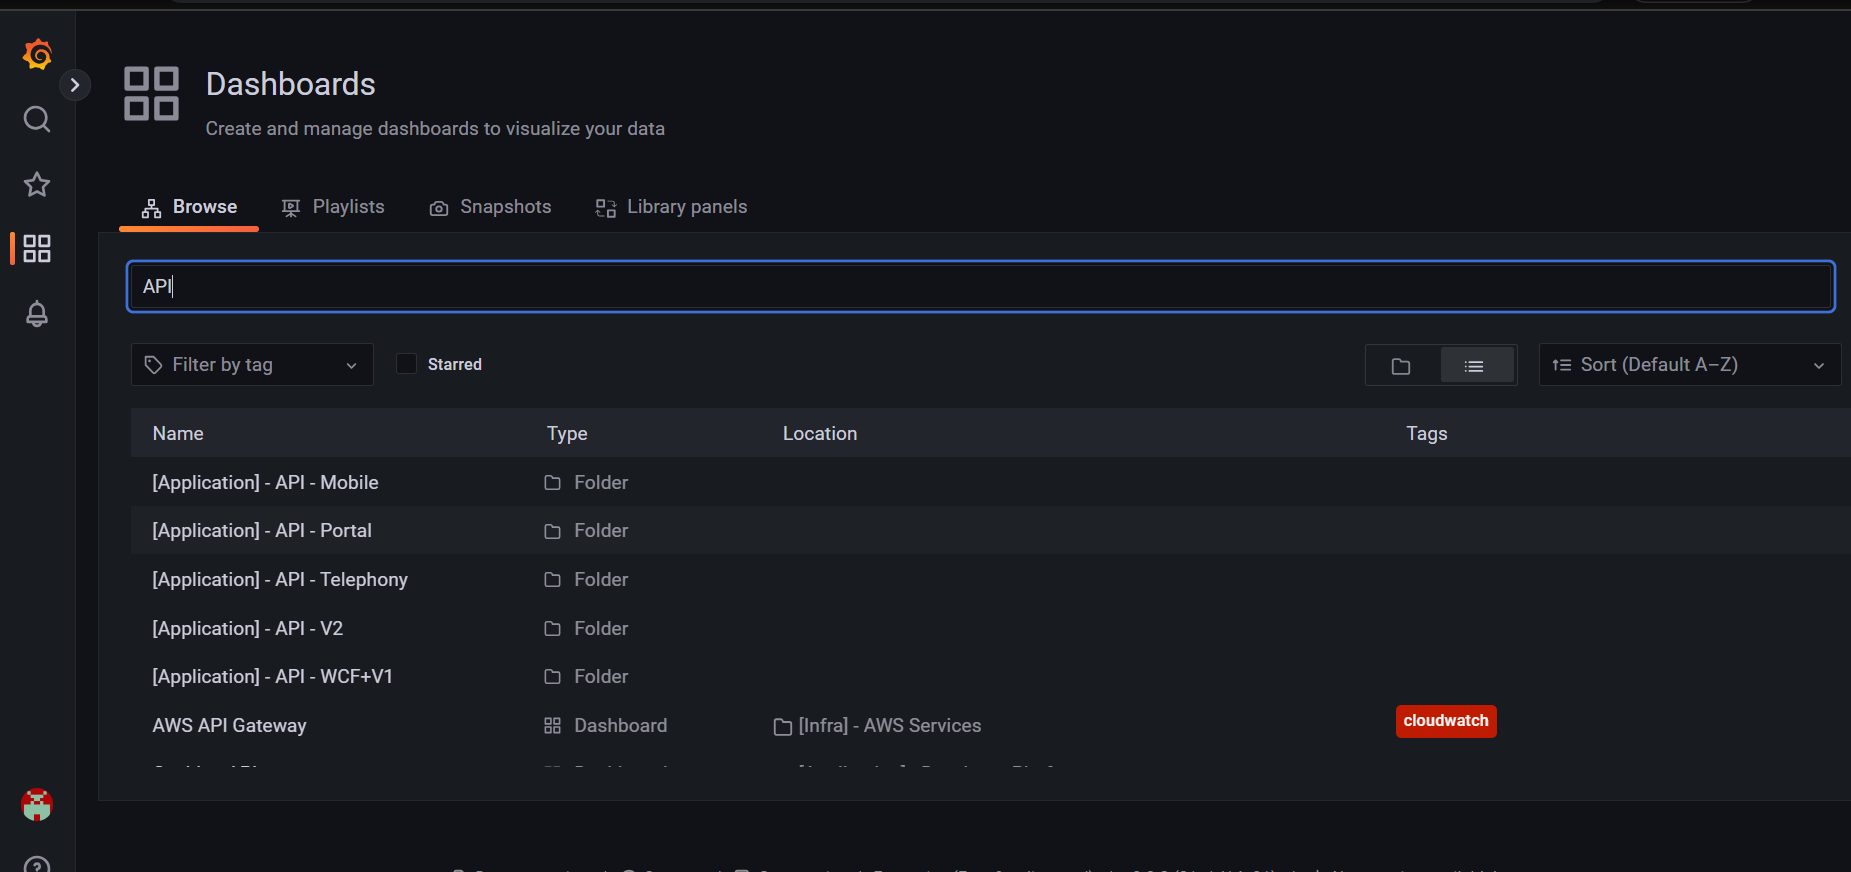
Task: Open the user profile avatar
Action: (37, 805)
